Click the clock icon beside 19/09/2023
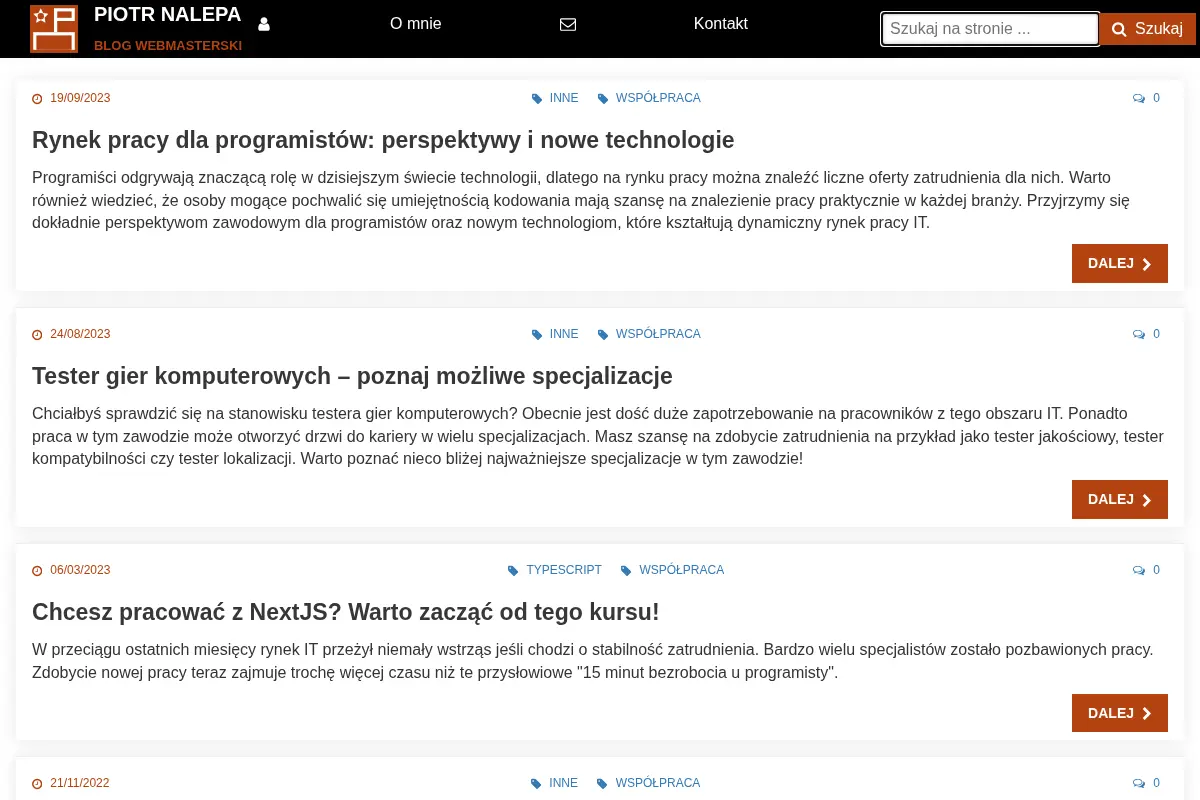Screen dimensions: 1200x800 [38, 98]
